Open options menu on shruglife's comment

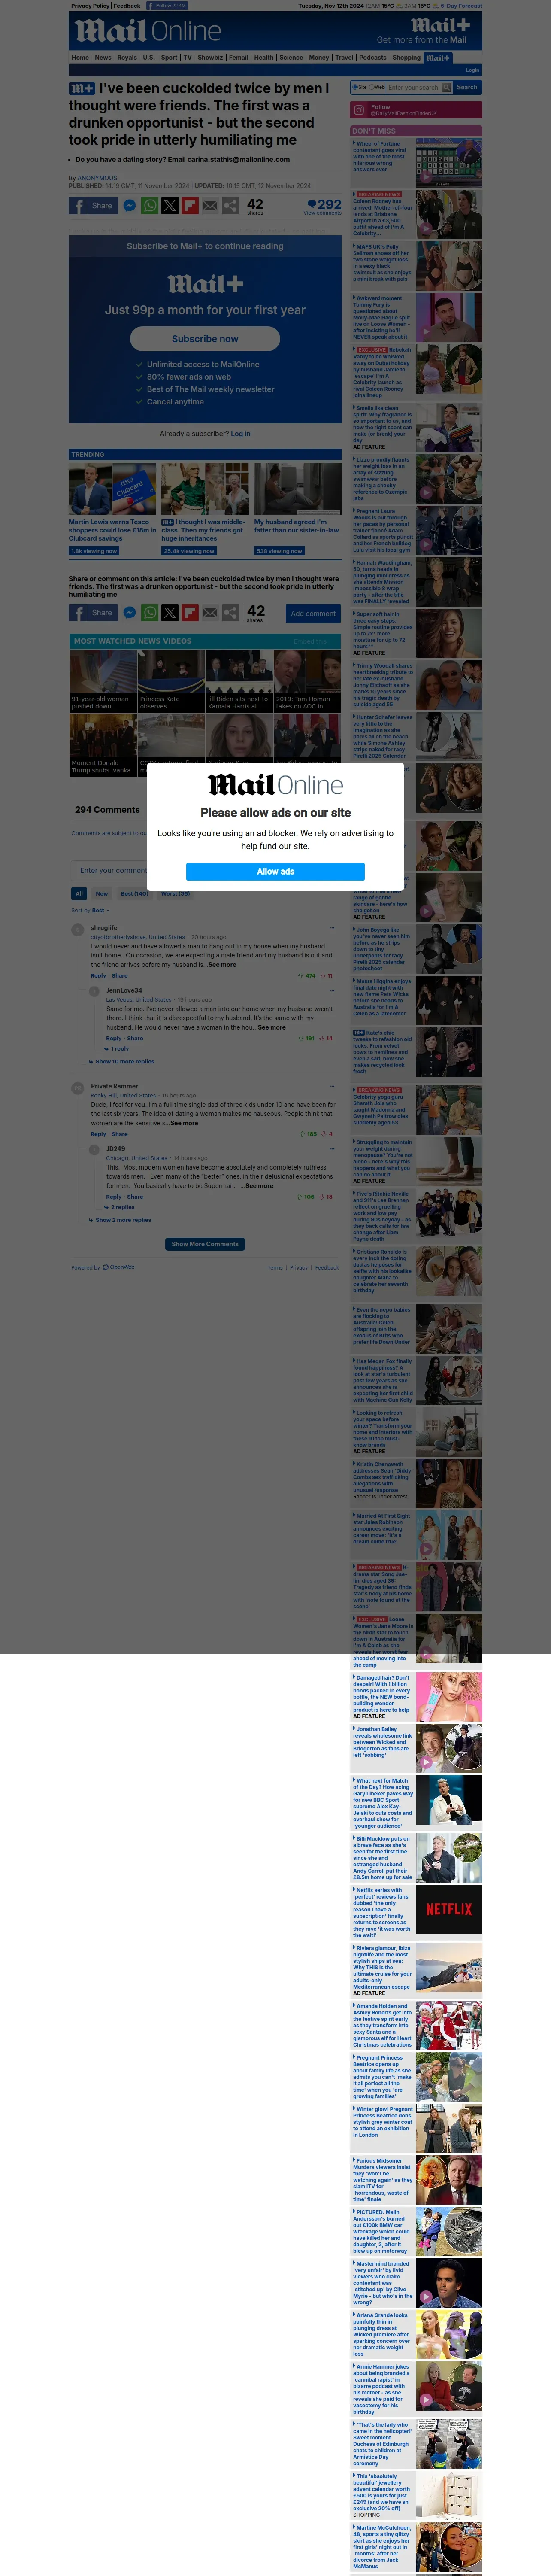point(333,927)
